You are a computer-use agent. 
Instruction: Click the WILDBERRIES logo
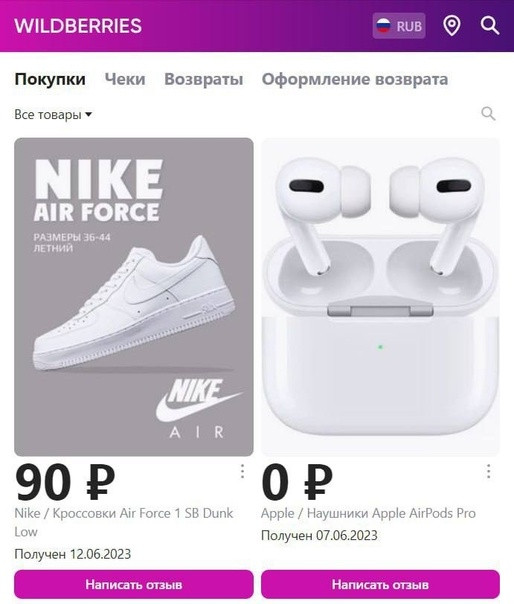[78, 26]
